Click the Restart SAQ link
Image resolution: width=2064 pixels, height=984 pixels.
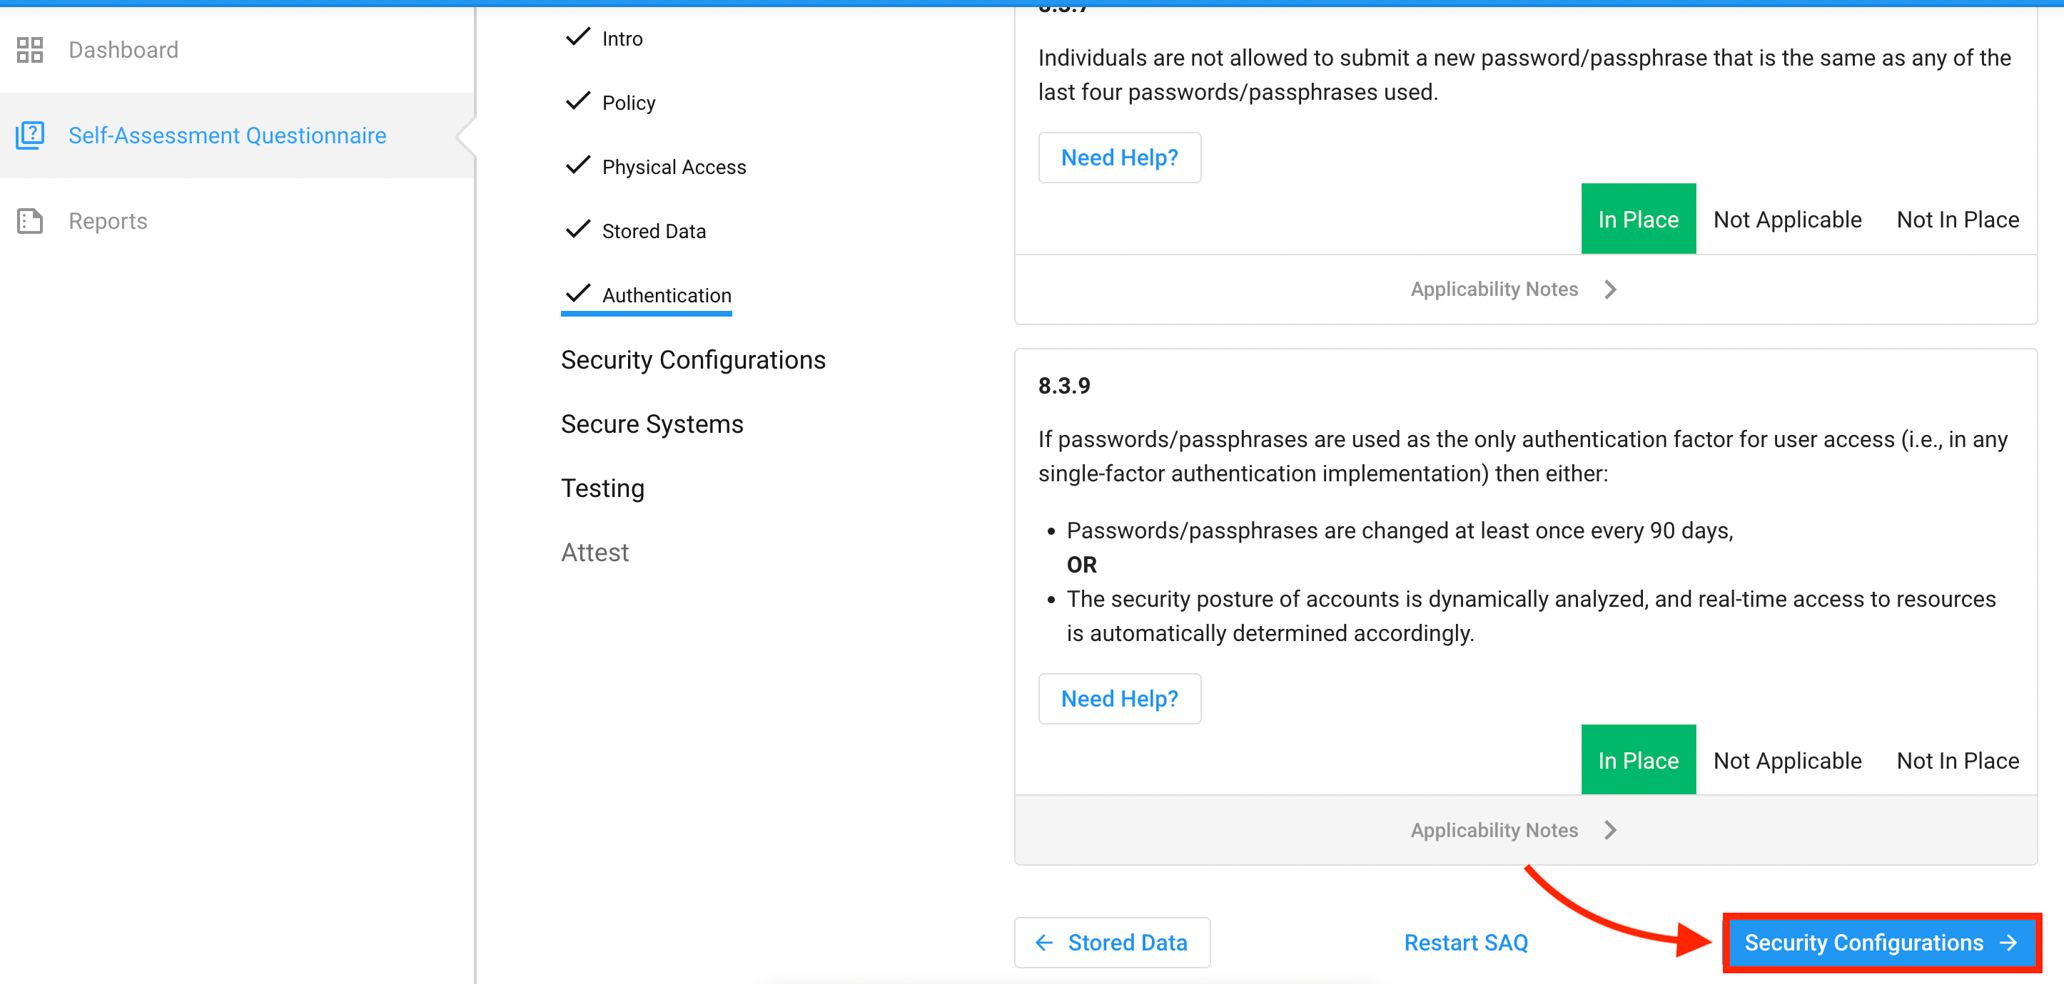(1465, 943)
